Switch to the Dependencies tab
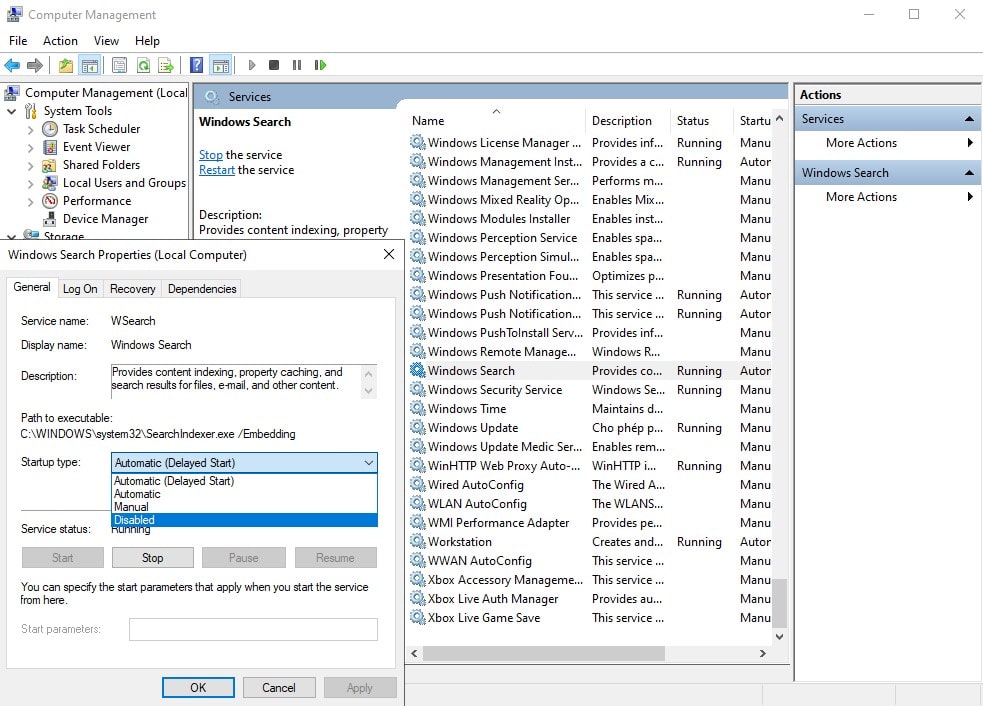Screen dimensions: 983x706 202,288
